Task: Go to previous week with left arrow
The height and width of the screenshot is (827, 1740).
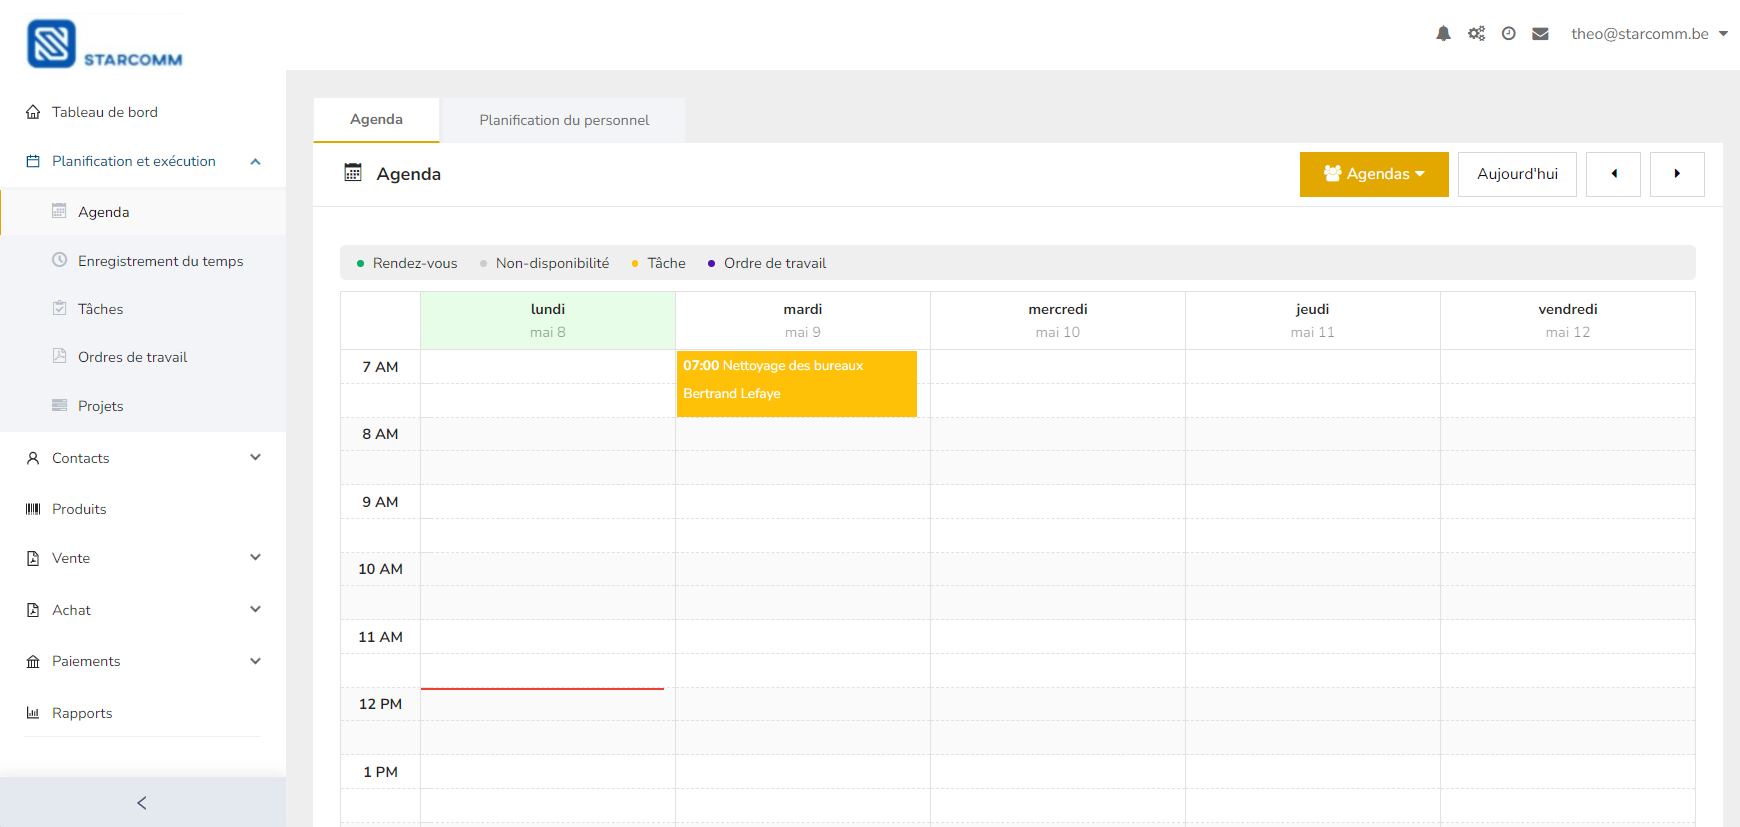Action: click(x=1613, y=174)
